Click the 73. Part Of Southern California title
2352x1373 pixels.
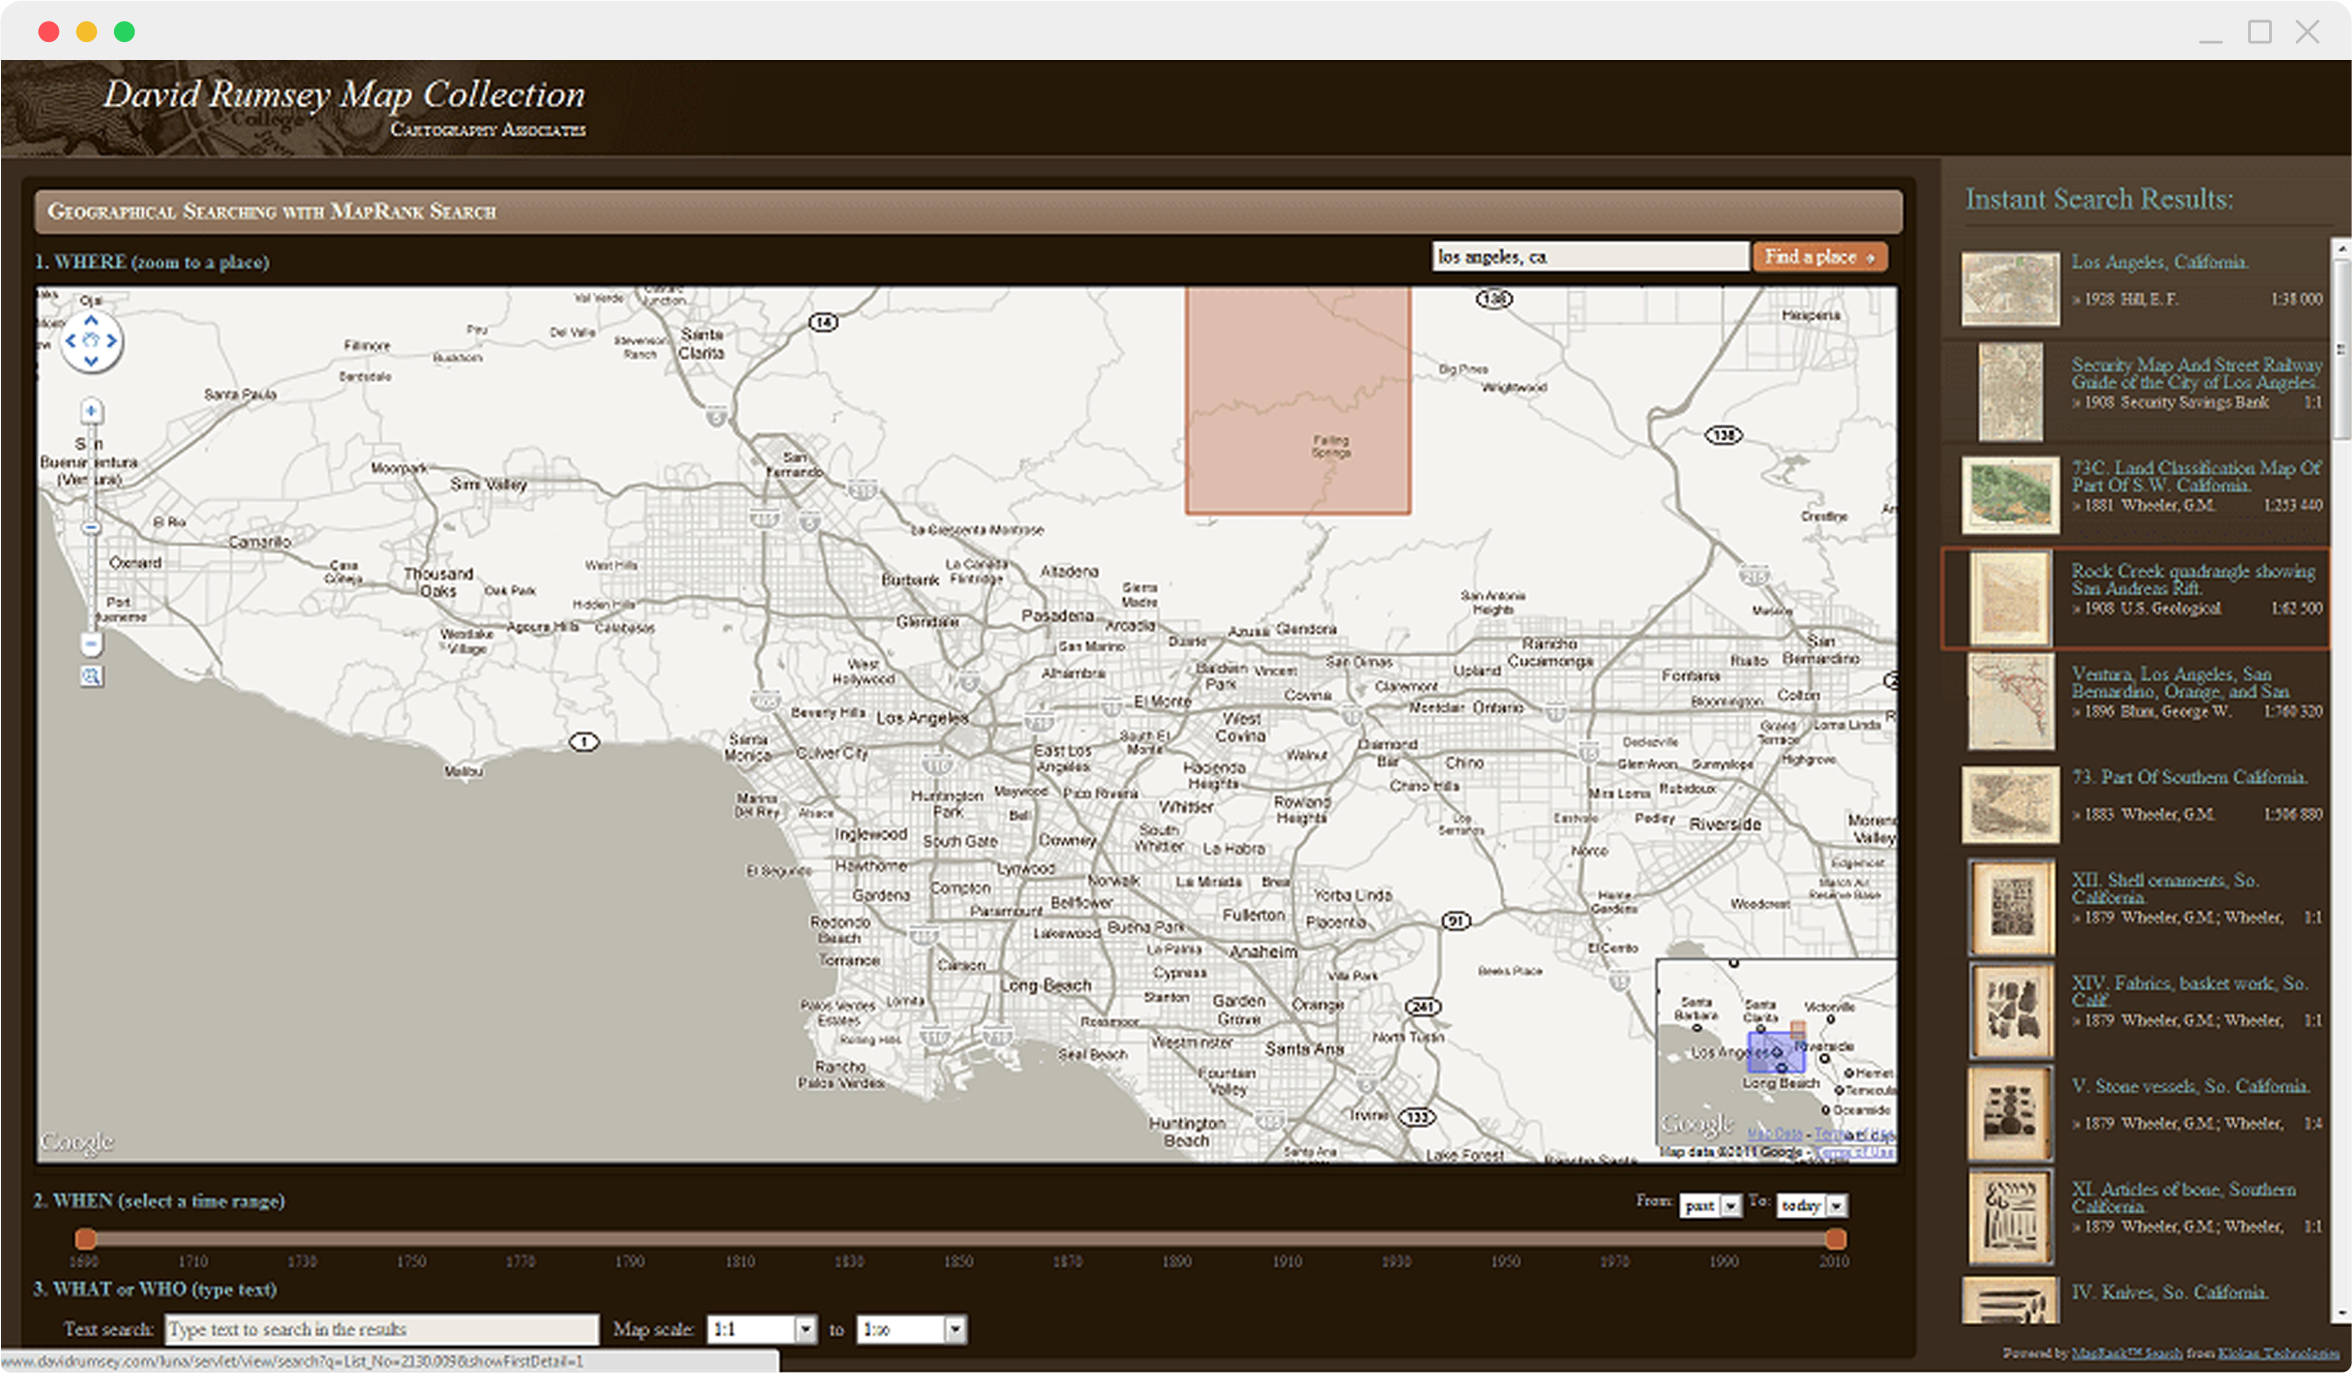point(2189,777)
